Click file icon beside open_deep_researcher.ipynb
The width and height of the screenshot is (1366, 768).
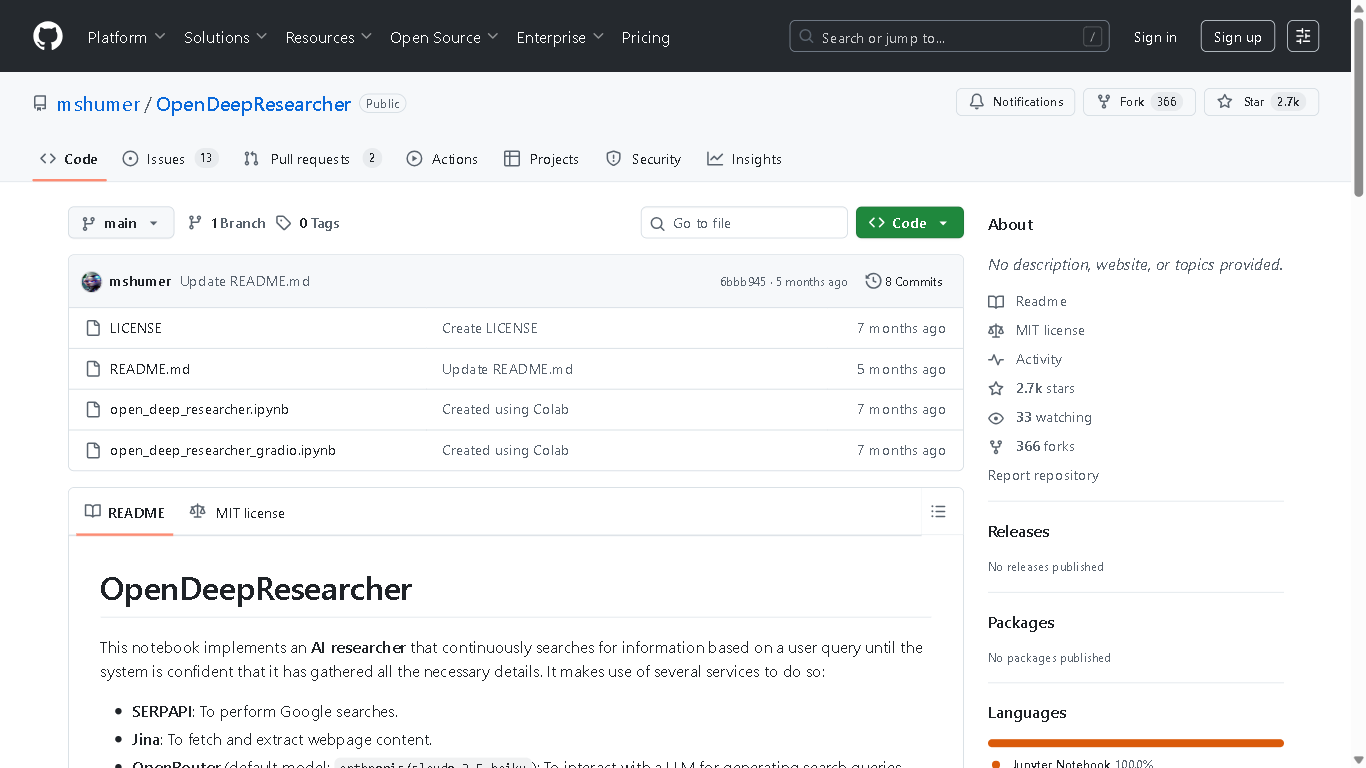pyautogui.click(x=93, y=409)
